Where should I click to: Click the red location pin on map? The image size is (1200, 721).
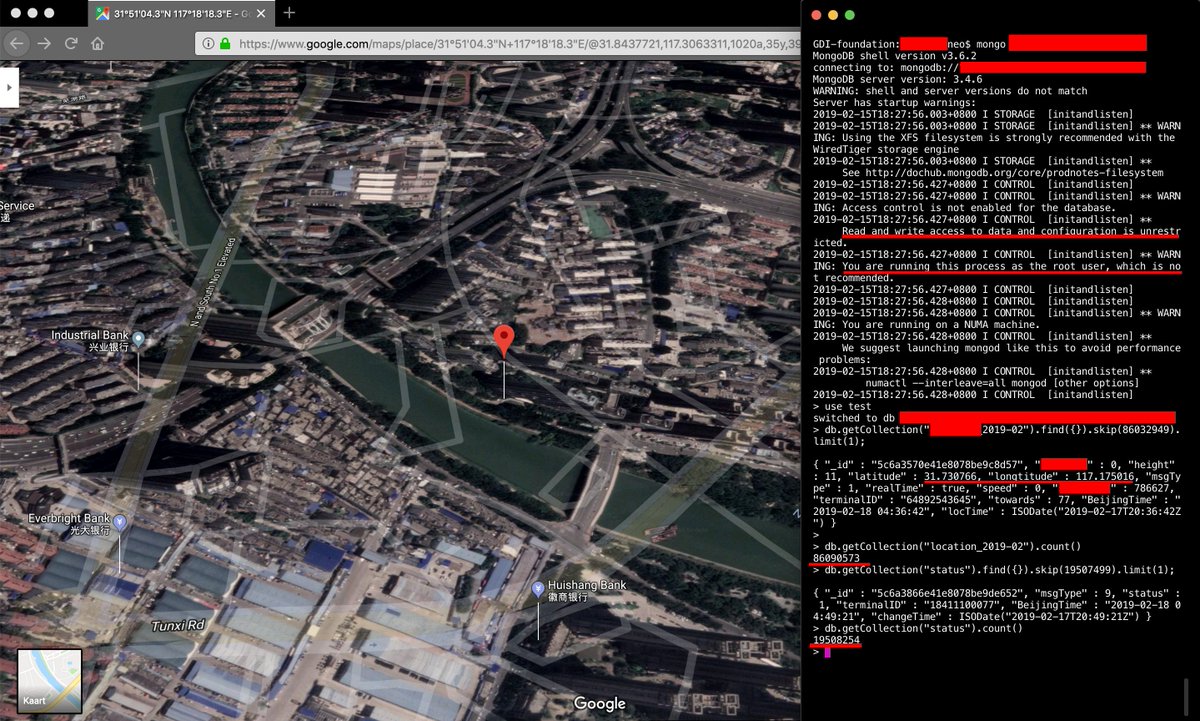coord(505,340)
